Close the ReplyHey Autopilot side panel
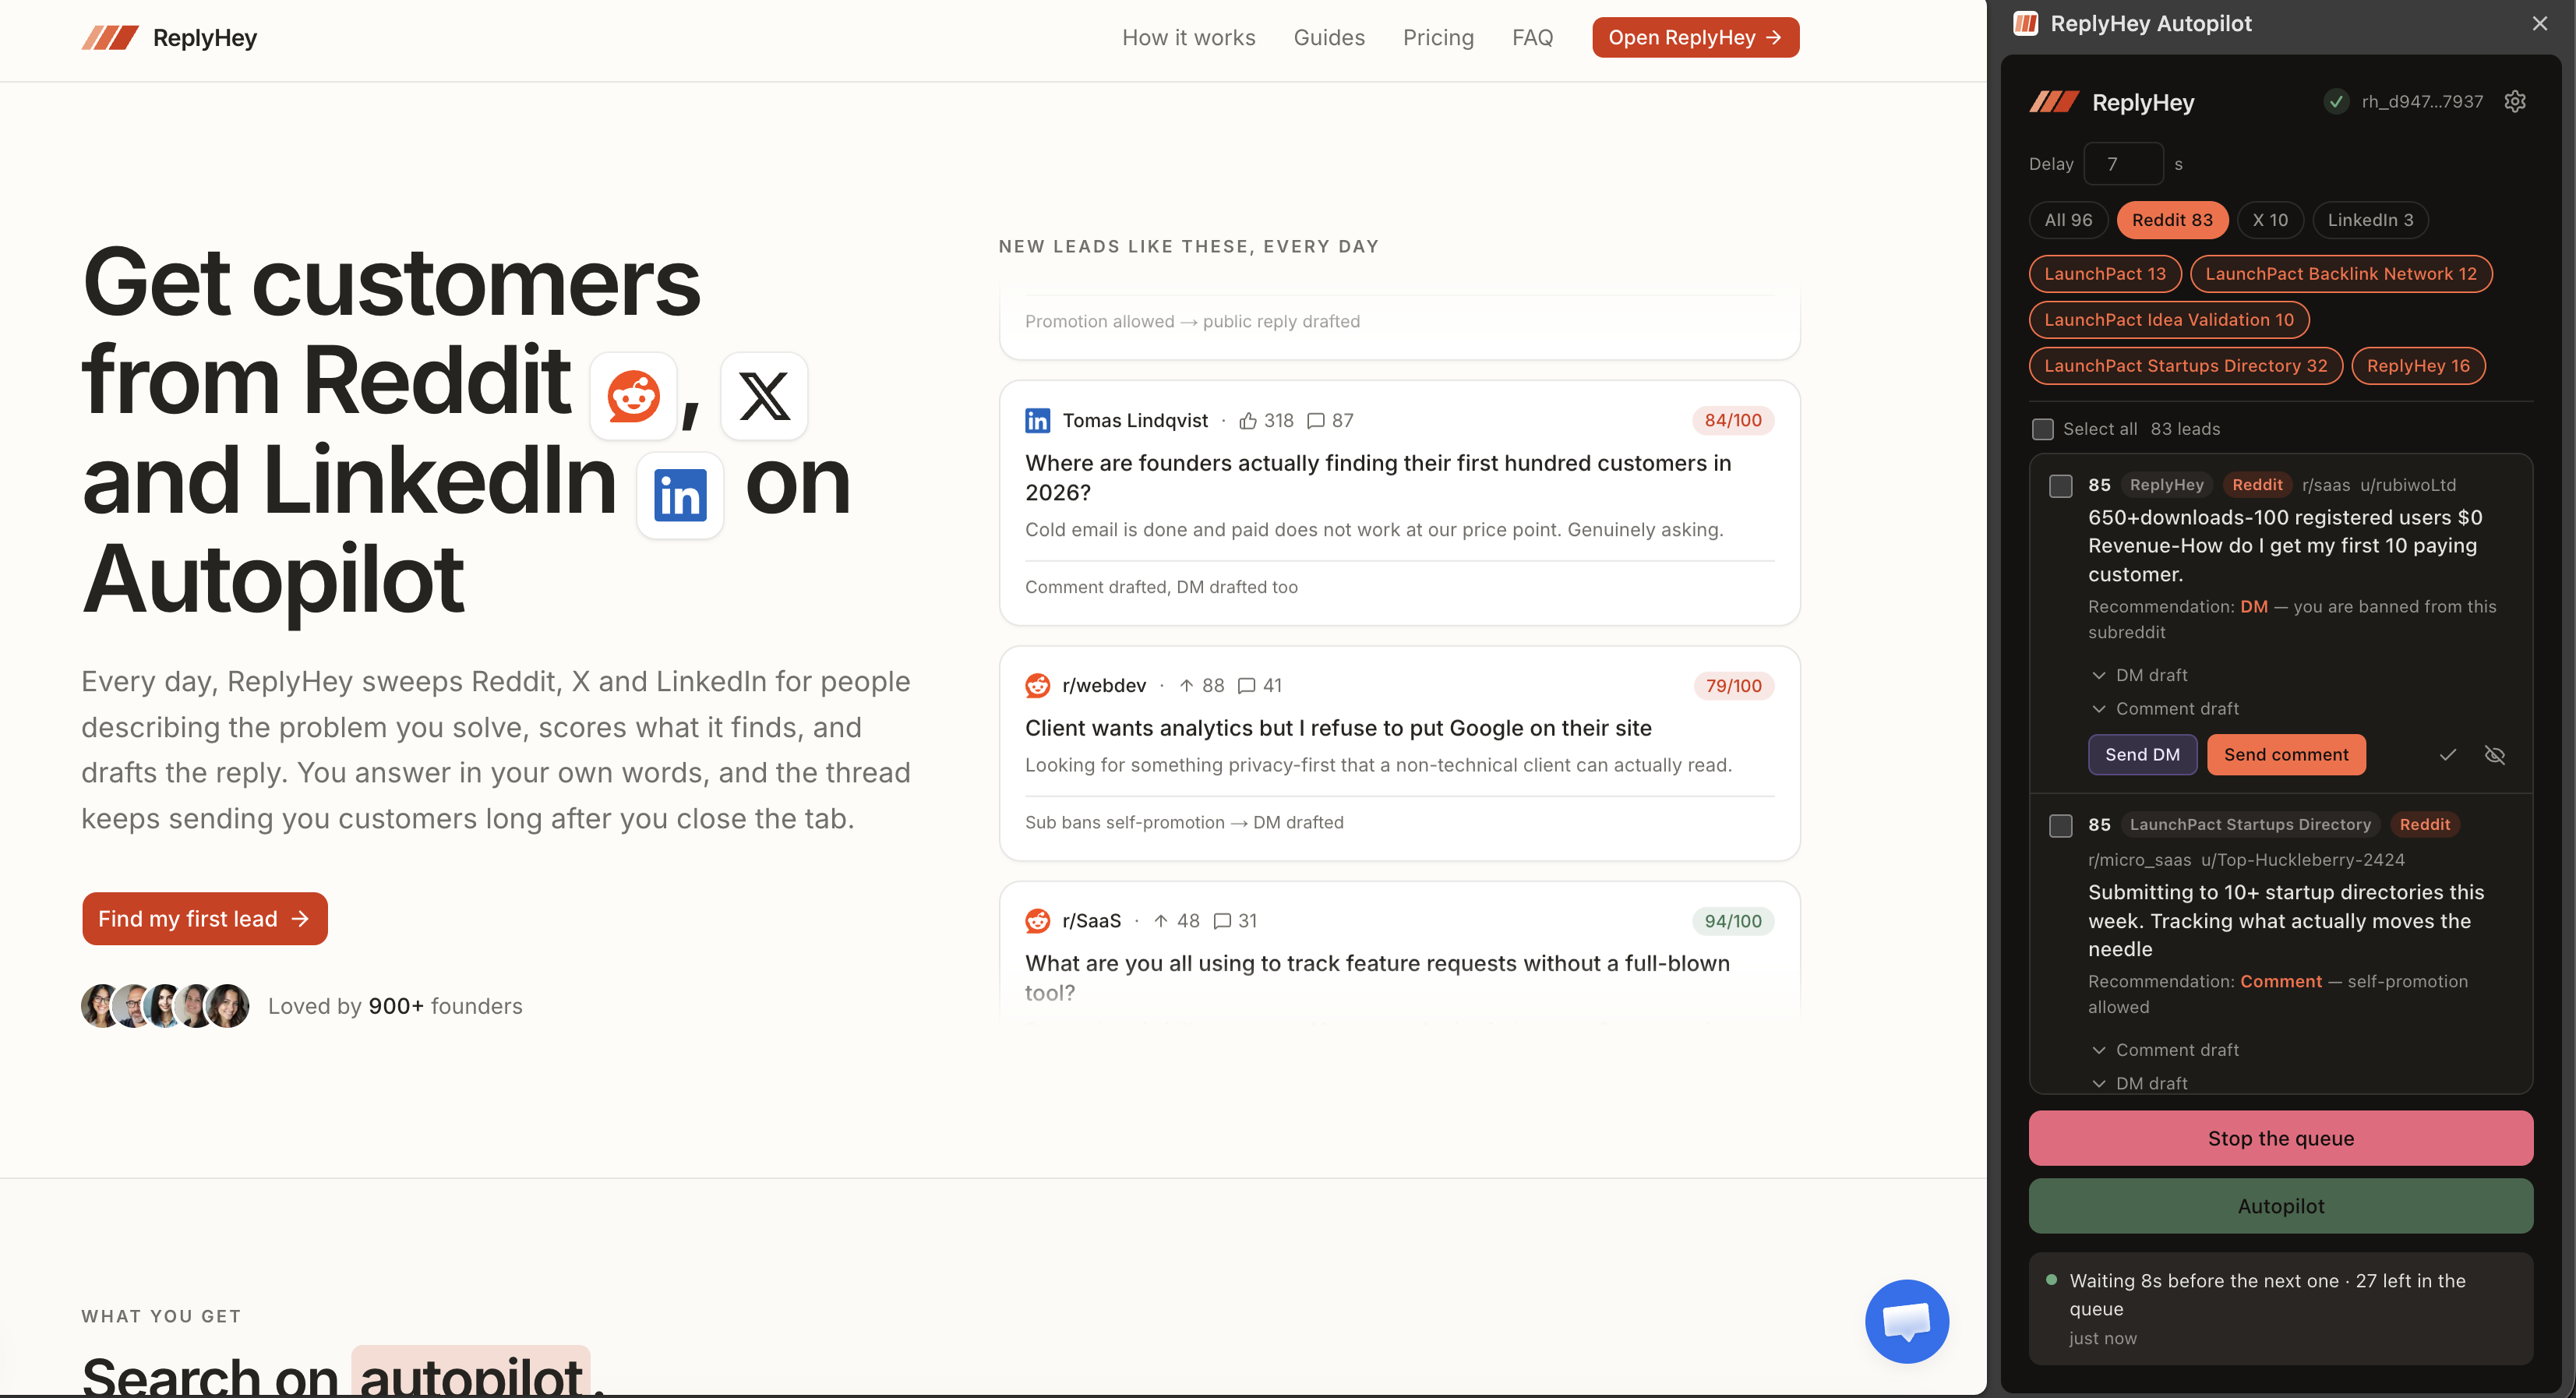This screenshot has width=2576, height=1398. (2540, 23)
